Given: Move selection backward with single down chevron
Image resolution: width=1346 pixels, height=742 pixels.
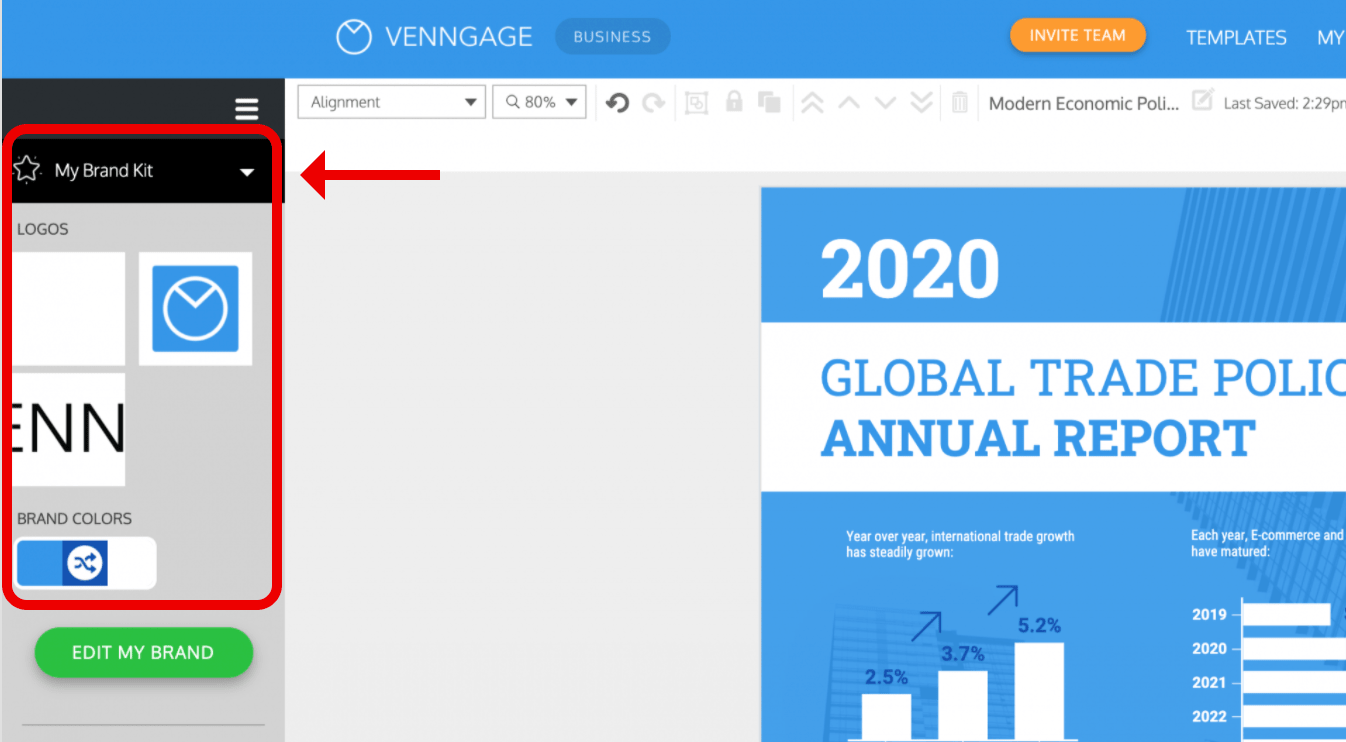Looking at the screenshot, I should pyautogui.click(x=885, y=102).
